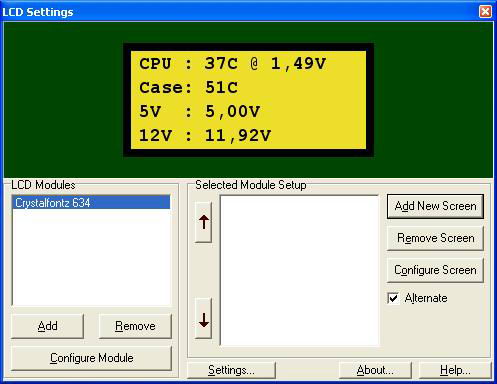
Task: Select Crystalfontz 634 in LCD Modules list
Action: click(x=91, y=203)
